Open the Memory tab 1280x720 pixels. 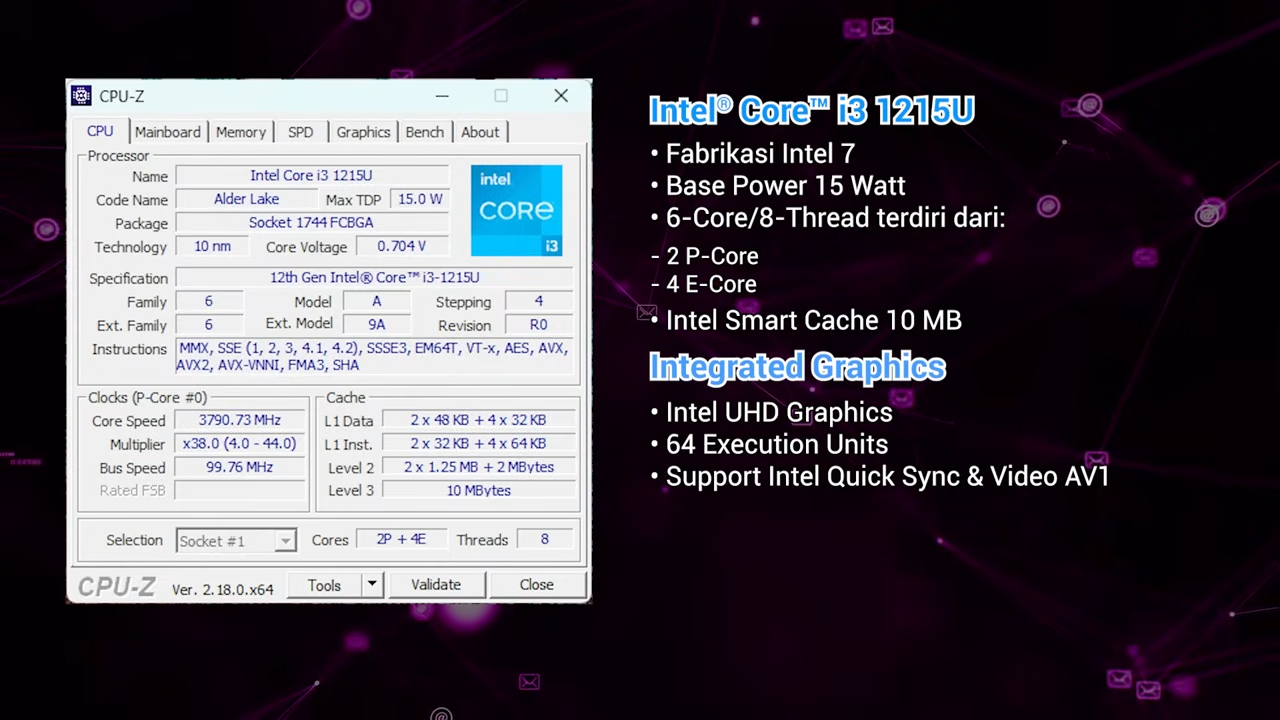[241, 132]
